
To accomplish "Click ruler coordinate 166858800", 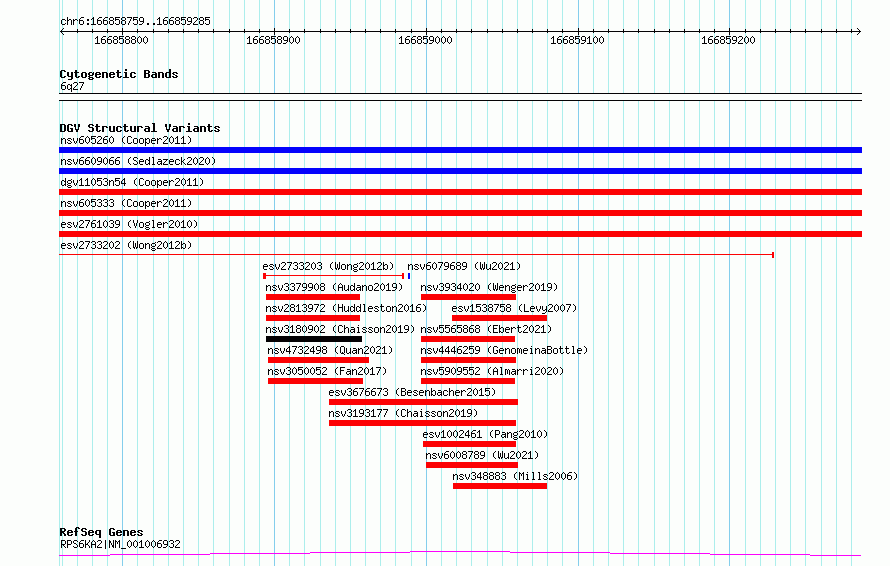I will coord(121,40).
